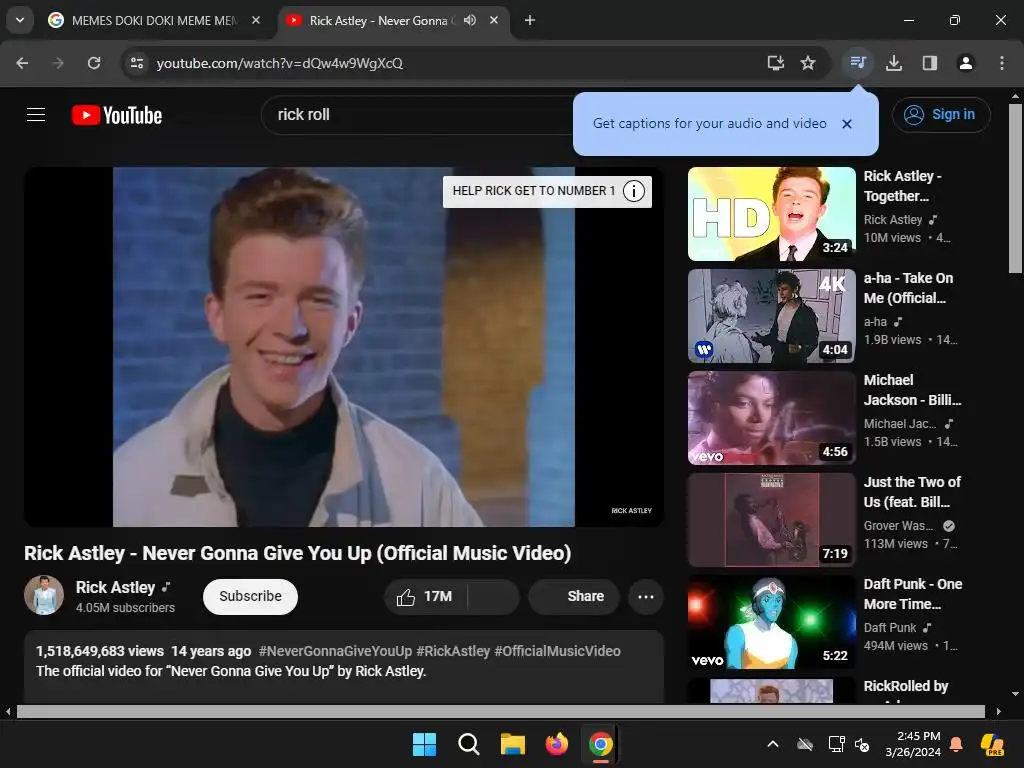Open Chrome icon in taskbar
1024x768 pixels.
(600, 744)
